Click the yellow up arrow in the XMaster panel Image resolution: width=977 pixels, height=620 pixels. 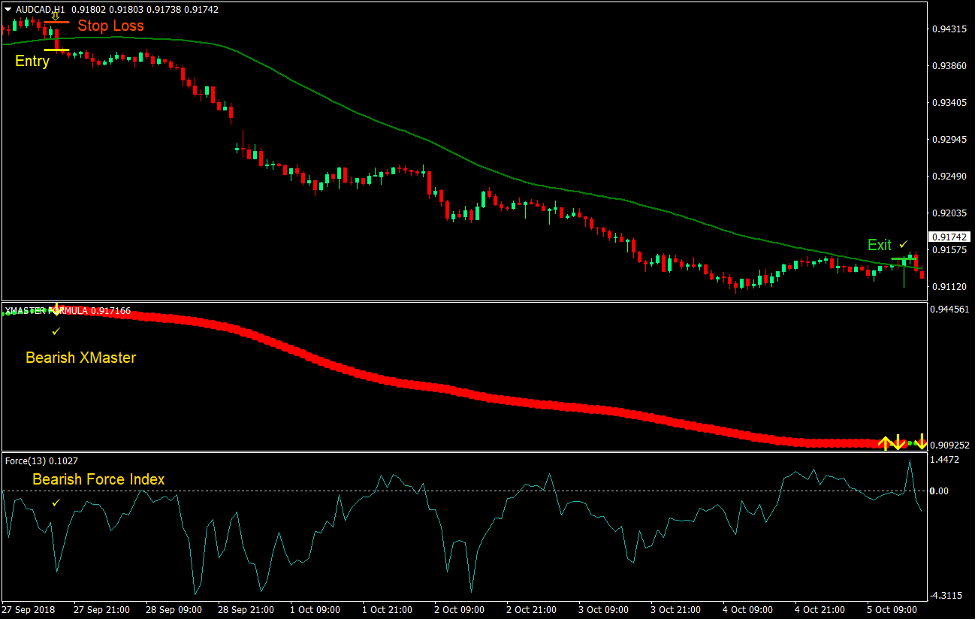[886, 440]
